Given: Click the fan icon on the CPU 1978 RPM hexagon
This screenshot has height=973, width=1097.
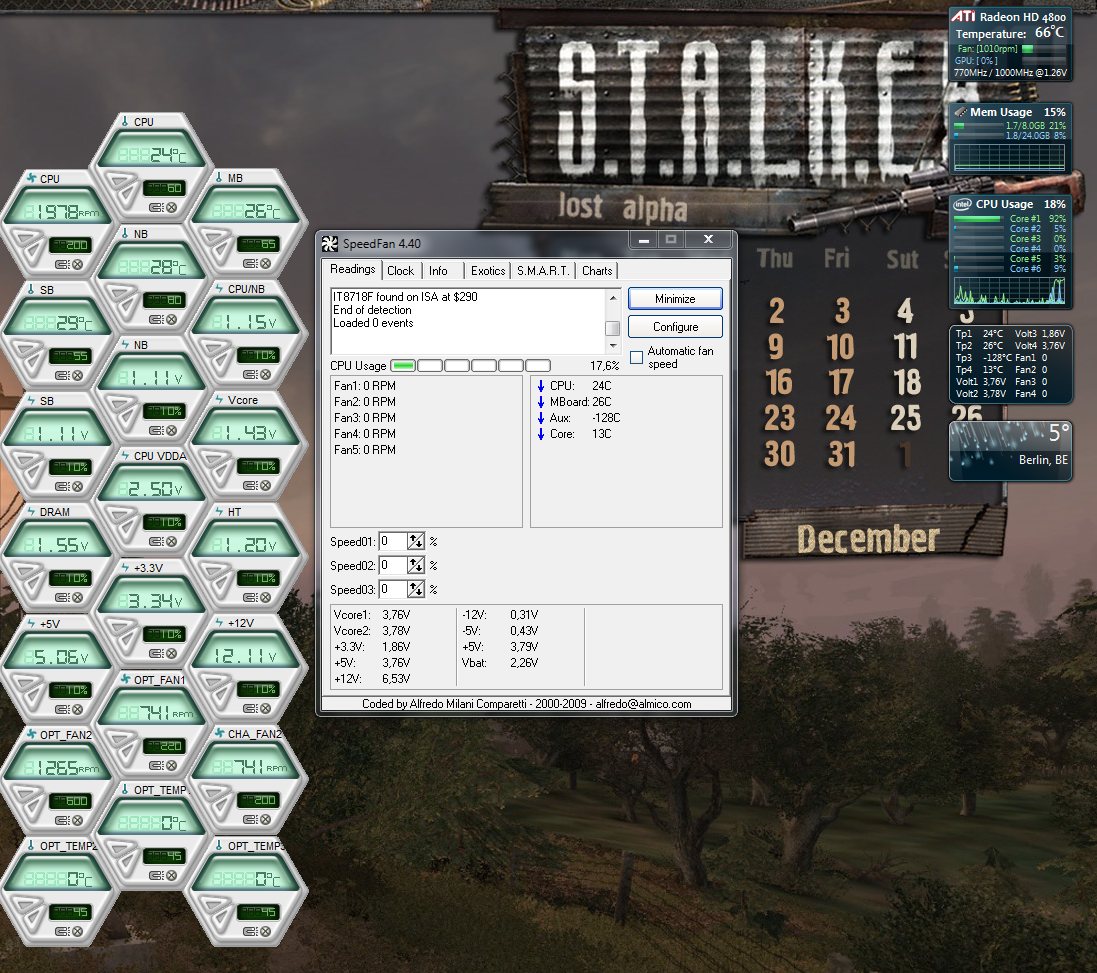Looking at the screenshot, I should click(31, 178).
